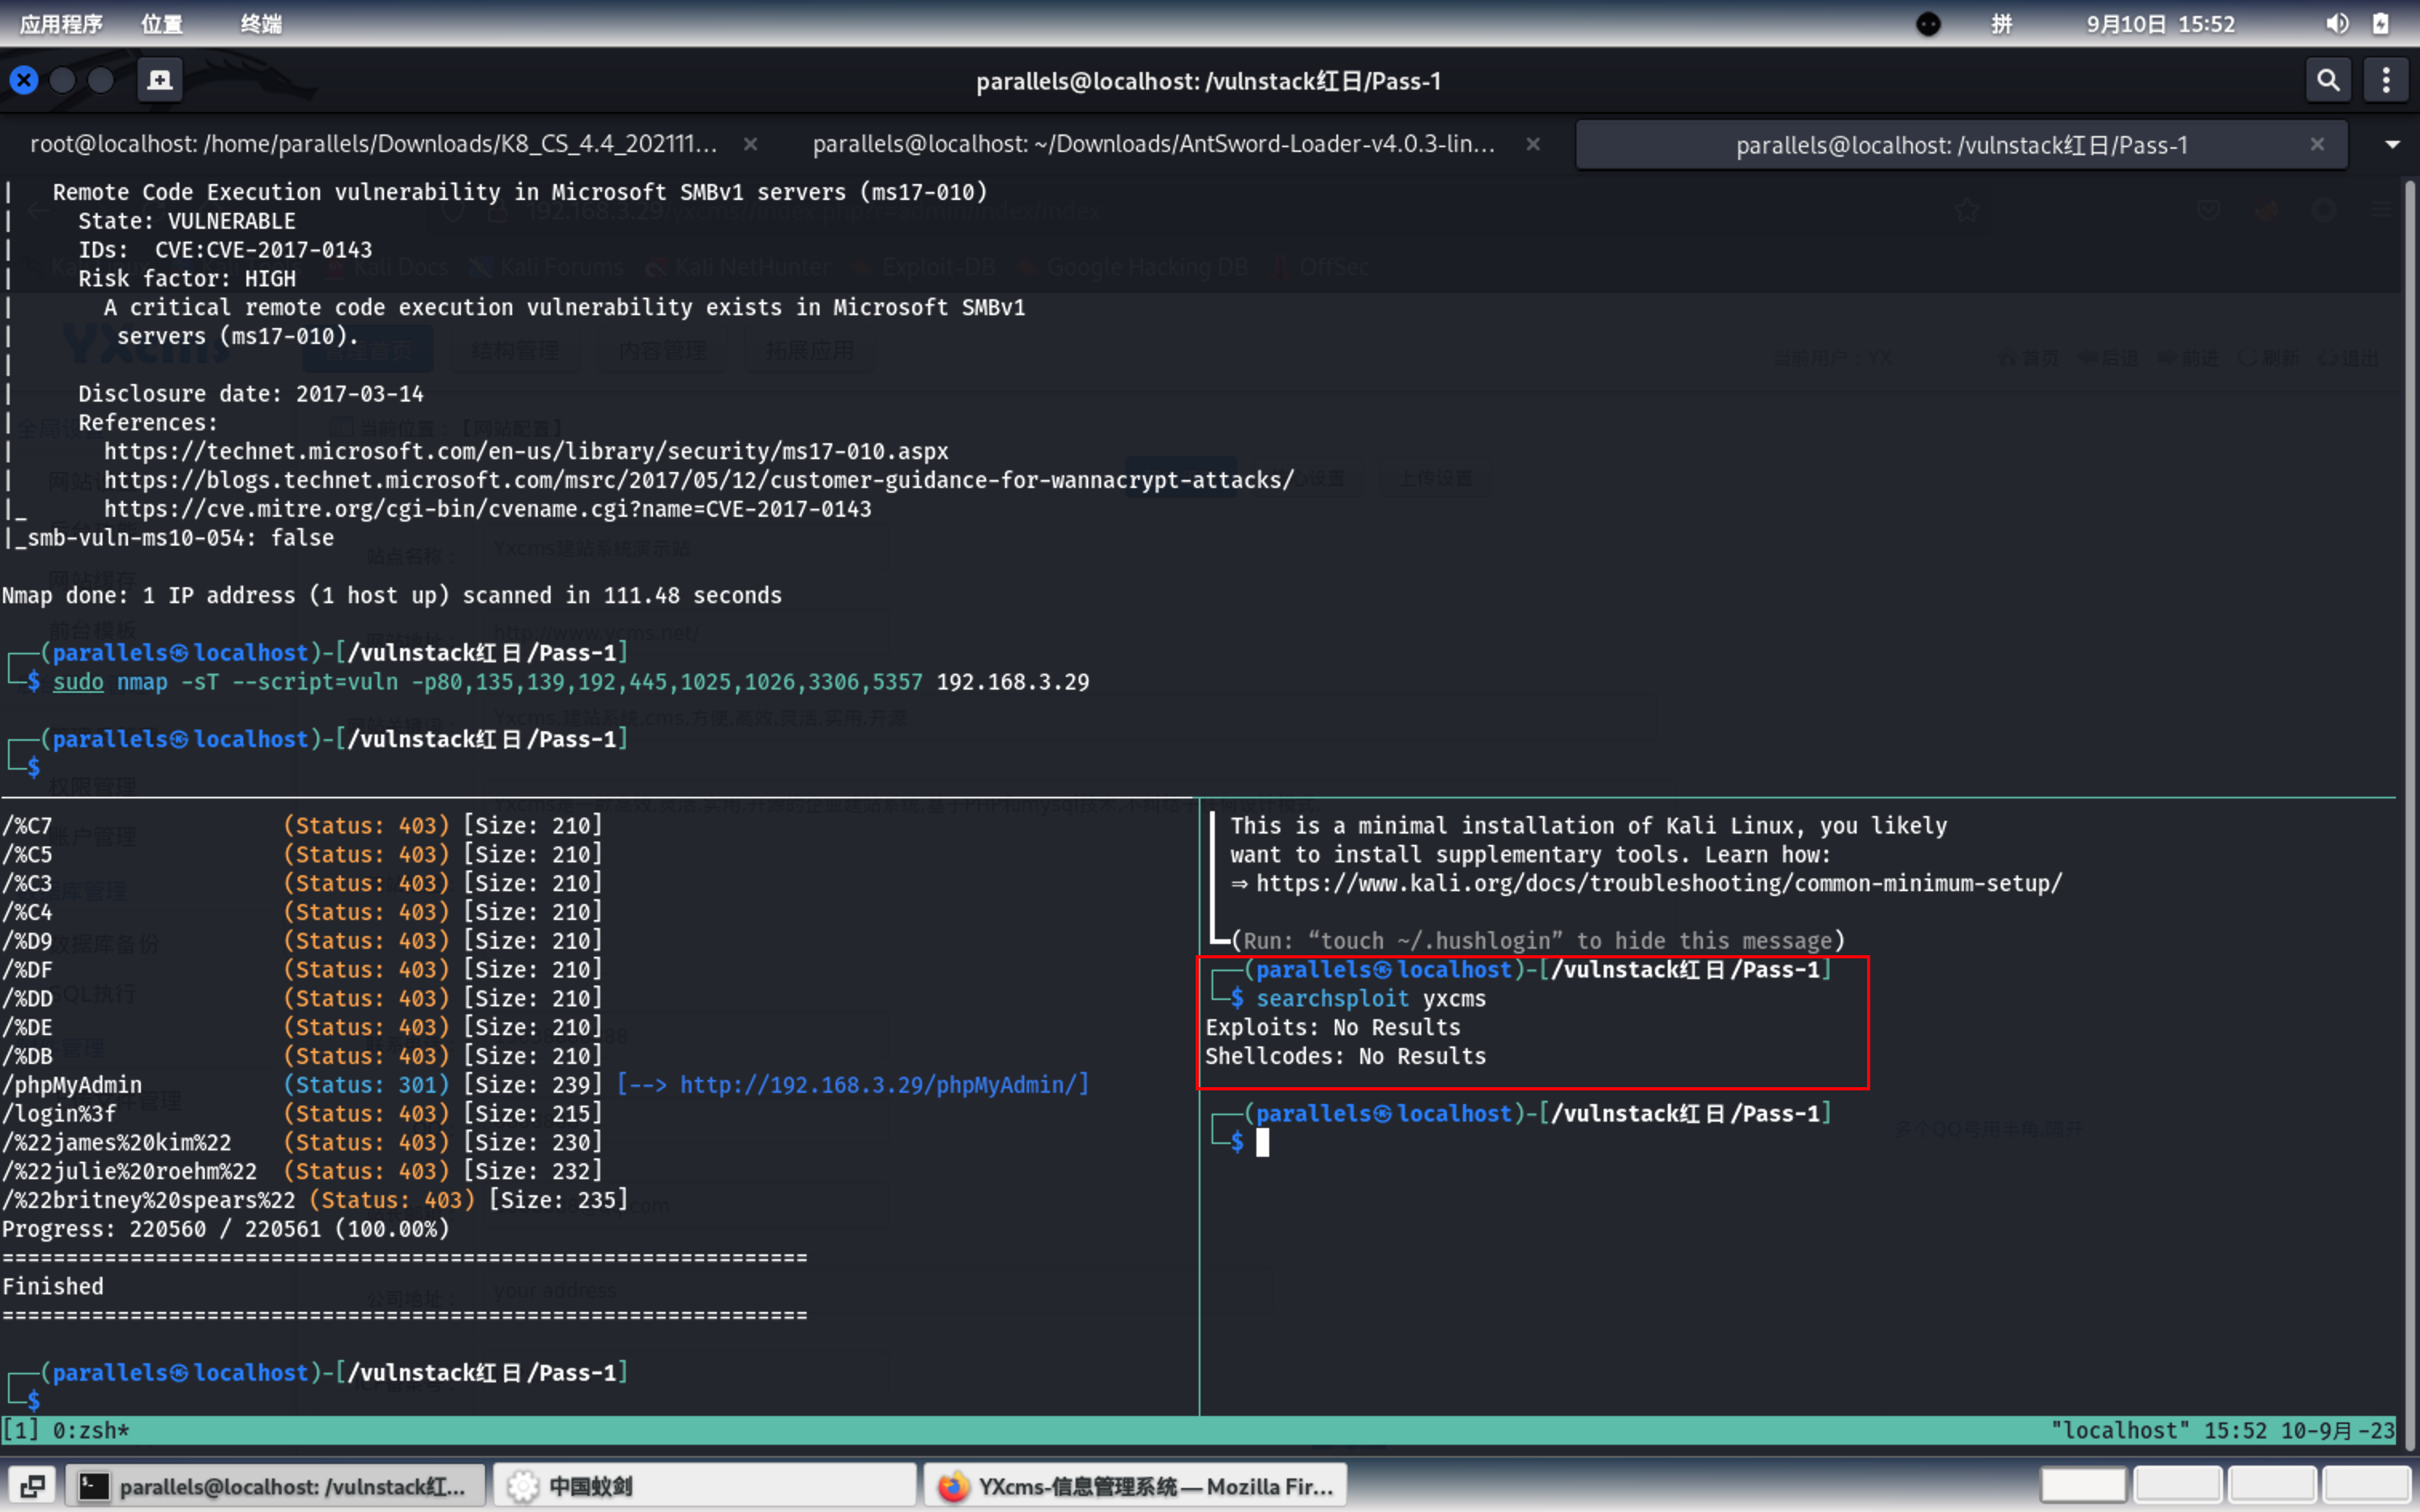The image size is (2420, 1512).
Task: Switch to root@localhost K8_CS tab
Action: (373, 144)
